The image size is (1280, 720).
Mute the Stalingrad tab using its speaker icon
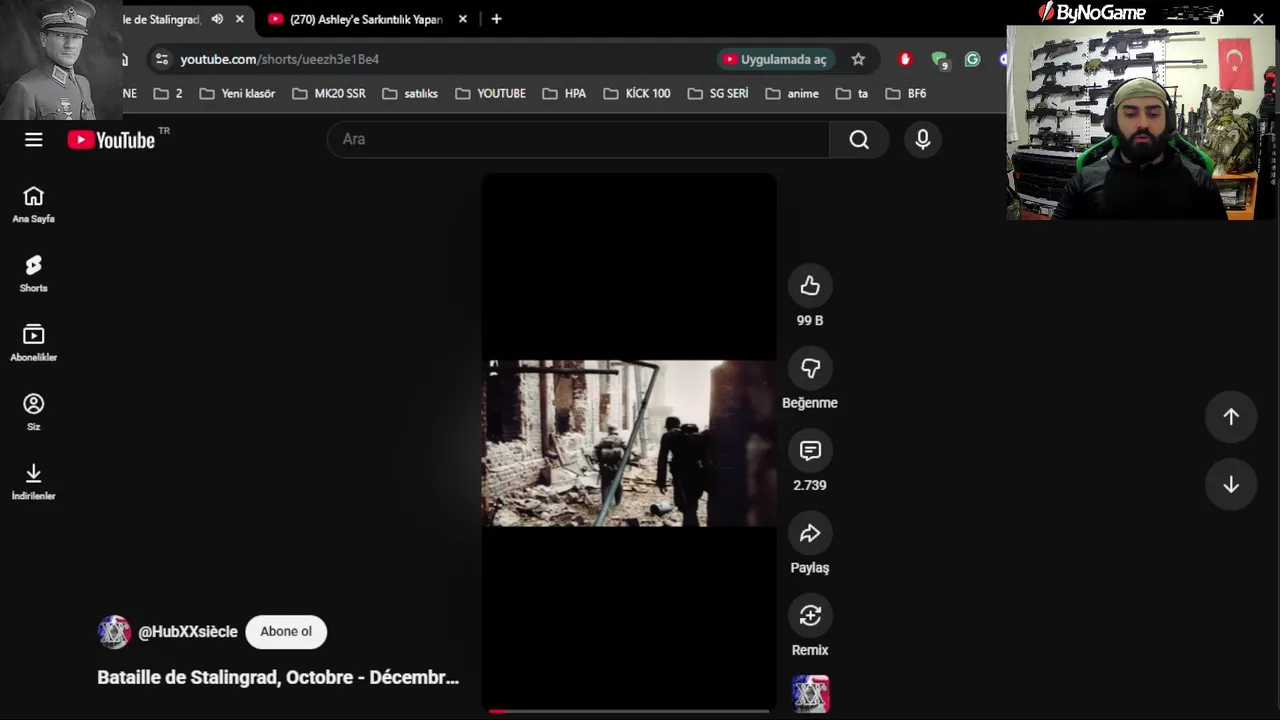pos(217,19)
